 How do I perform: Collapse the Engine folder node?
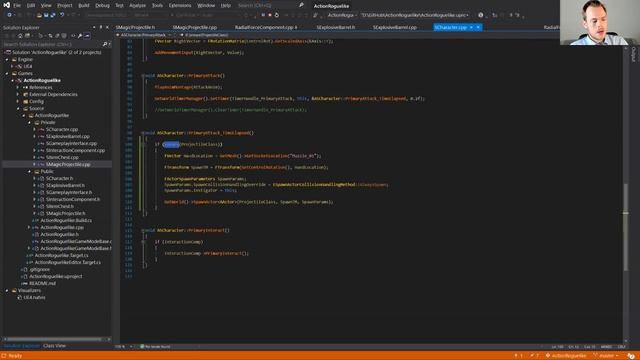click(x=7, y=60)
